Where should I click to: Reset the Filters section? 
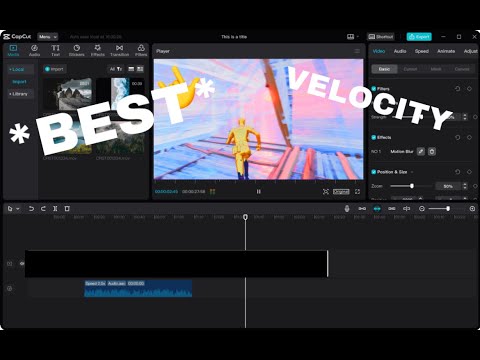[x=458, y=89]
